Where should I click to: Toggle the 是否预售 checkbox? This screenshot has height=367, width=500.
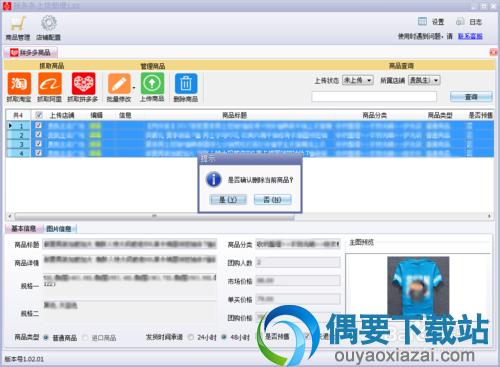point(259,336)
